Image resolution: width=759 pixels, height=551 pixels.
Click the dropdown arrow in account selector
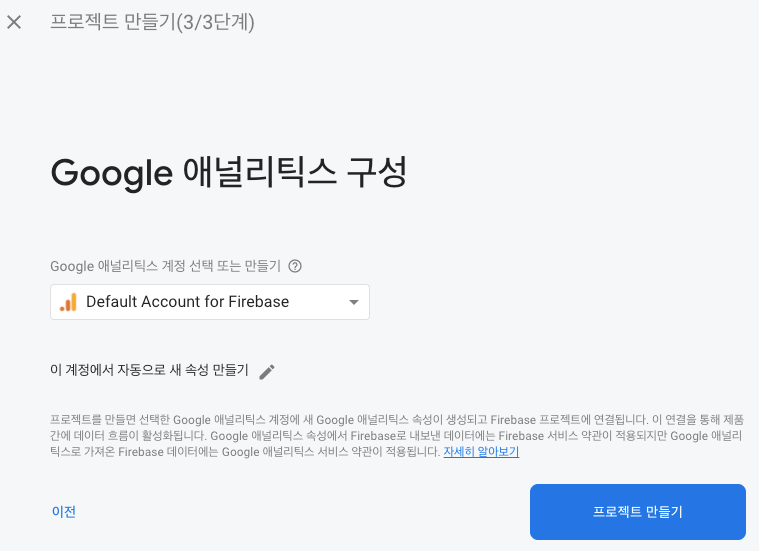pos(354,302)
